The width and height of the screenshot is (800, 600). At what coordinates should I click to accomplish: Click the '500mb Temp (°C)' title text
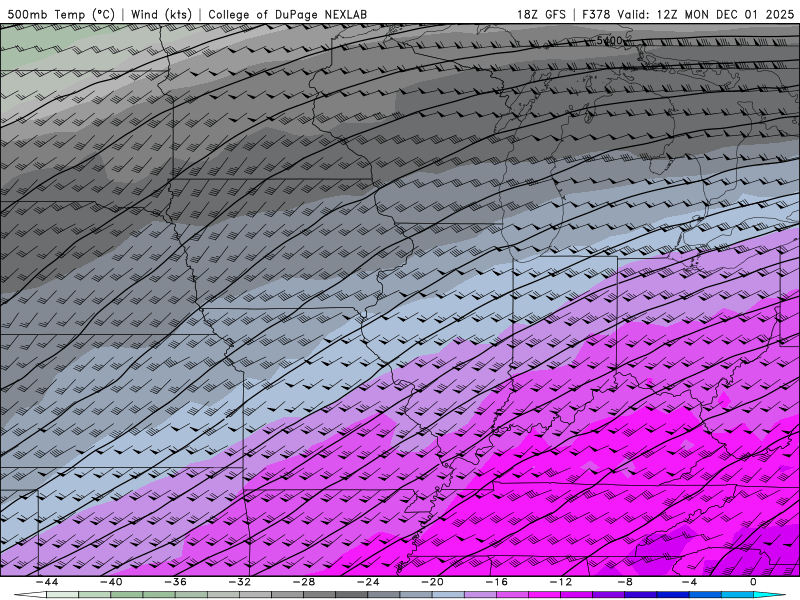click(61, 14)
